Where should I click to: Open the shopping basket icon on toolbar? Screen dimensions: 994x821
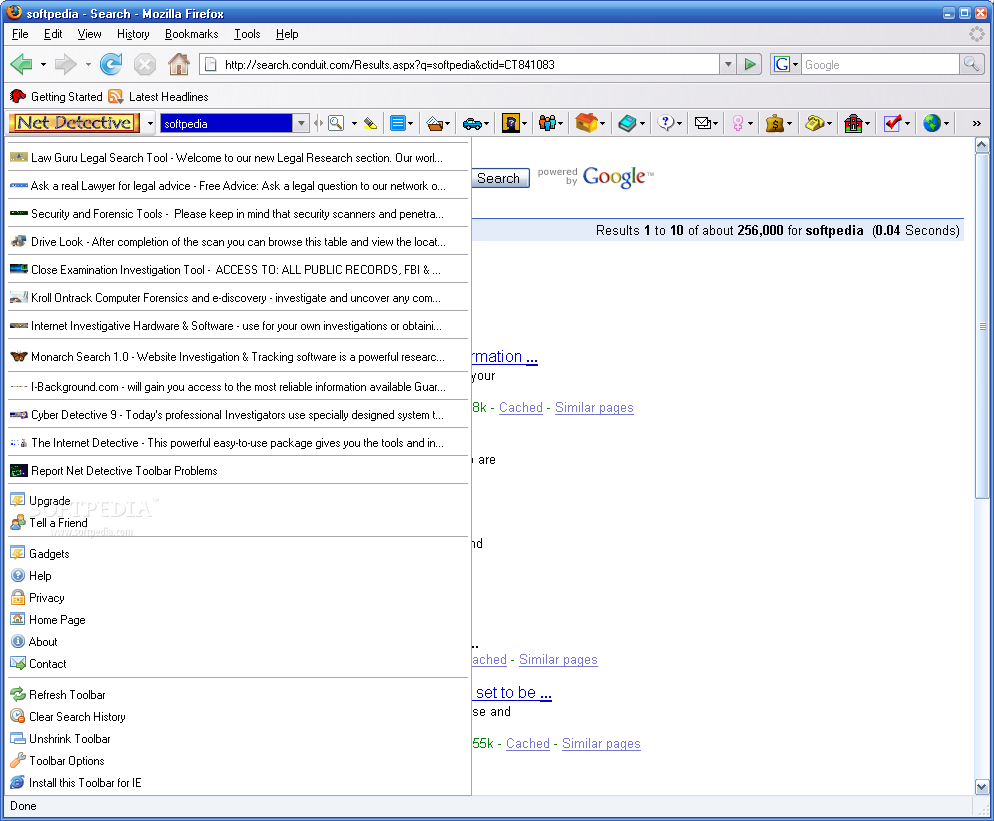434,124
